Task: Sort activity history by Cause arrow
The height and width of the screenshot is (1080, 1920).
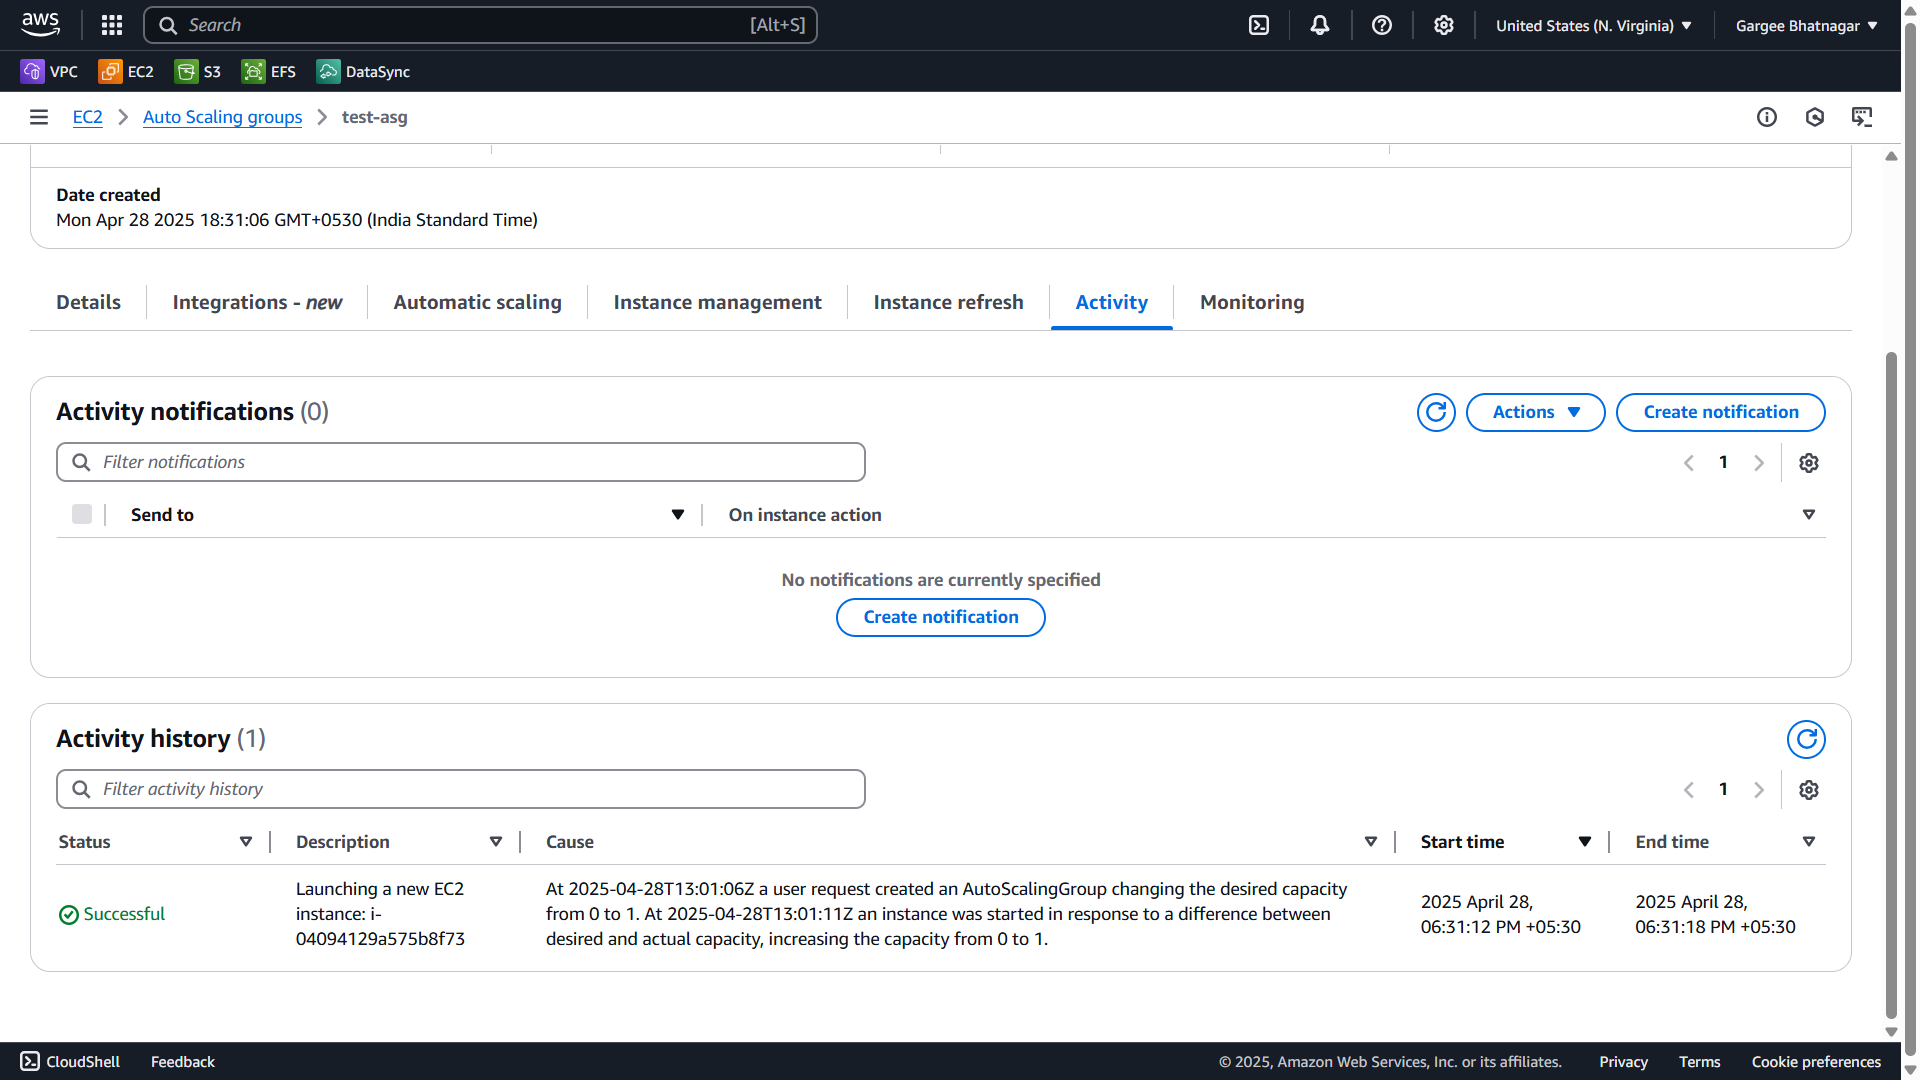Action: (x=1371, y=842)
